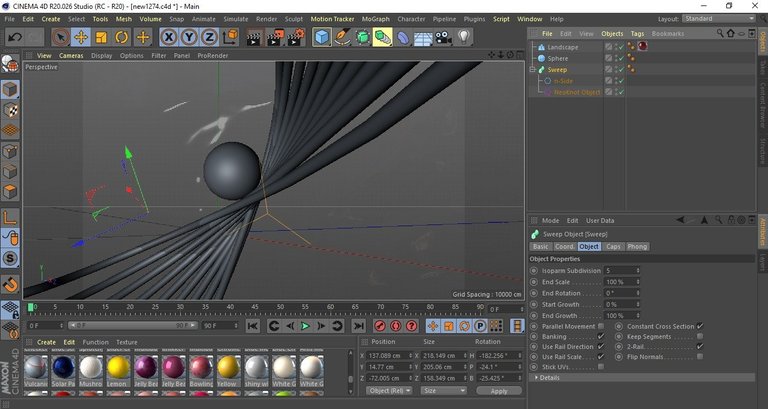768x409 pixels.
Task: Open the spline pen tool
Action: 342,37
